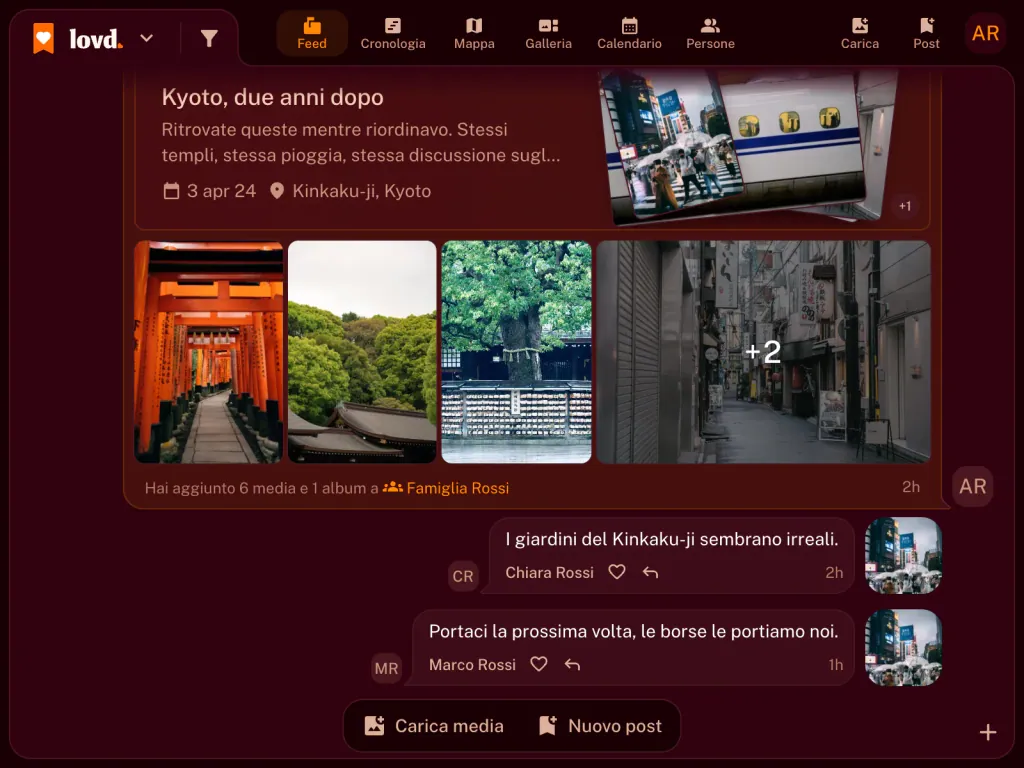Open the temple roof and trees photo
Screen dimensions: 1024x768
click(x=362, y=352)
